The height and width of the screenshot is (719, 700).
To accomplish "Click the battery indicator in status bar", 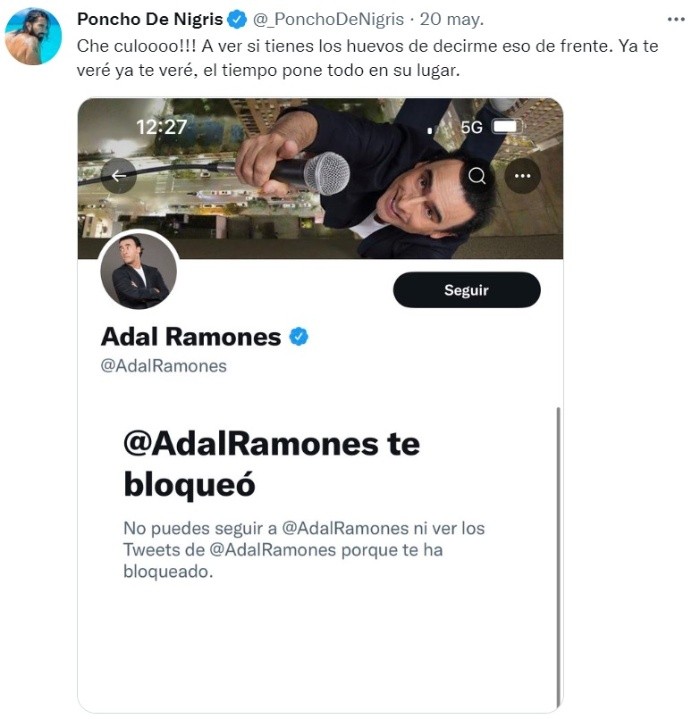I will pos(508,127).
